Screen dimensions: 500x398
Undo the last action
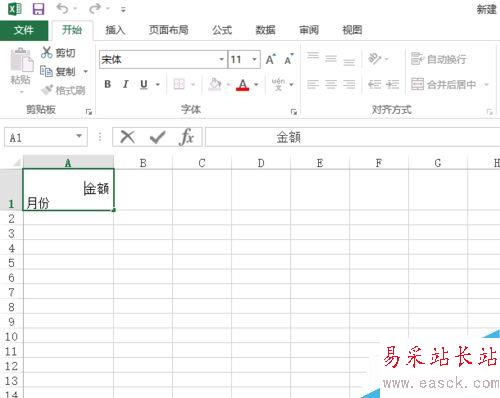point(62,9)
